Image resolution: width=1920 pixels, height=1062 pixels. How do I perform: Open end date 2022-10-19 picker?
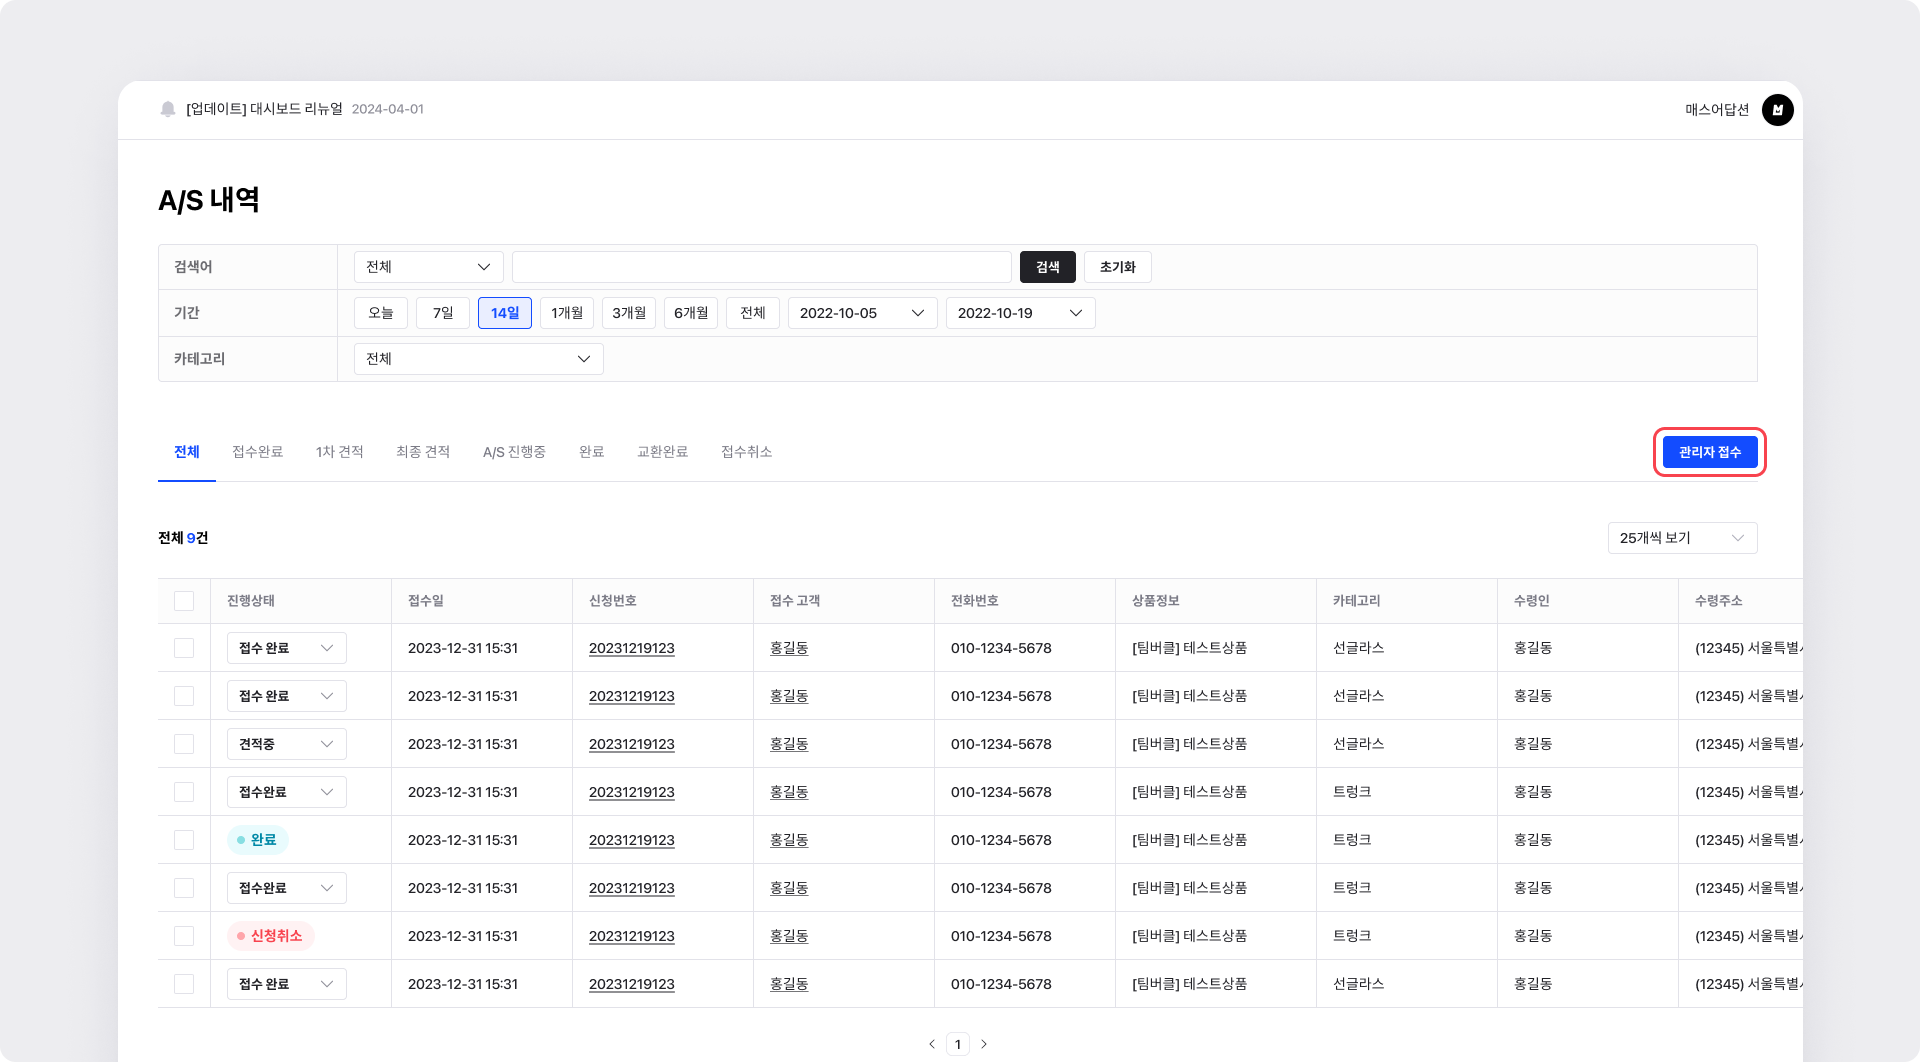(1020, 313)
